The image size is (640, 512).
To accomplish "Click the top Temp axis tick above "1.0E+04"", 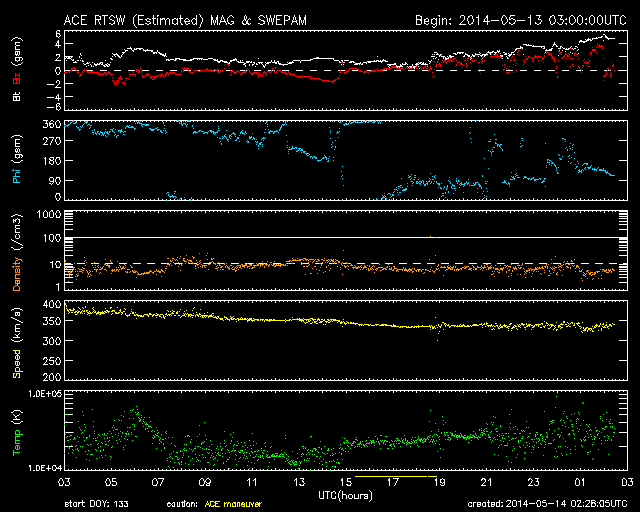I will 44,393.
